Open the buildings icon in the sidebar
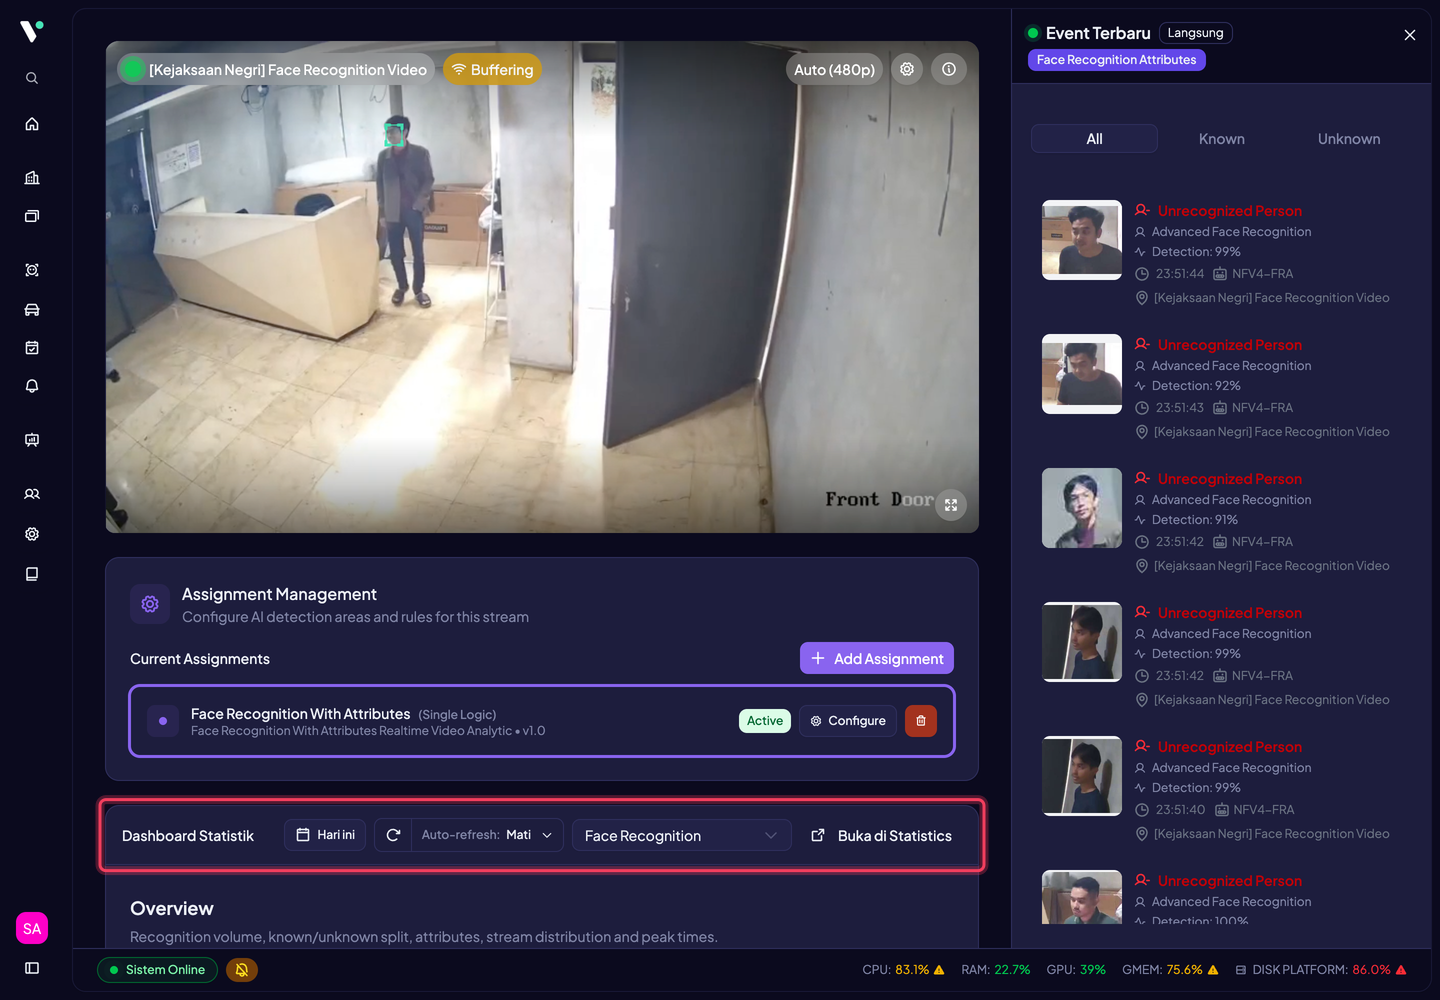The image size is (1440, 1000). tap(32, 178)
